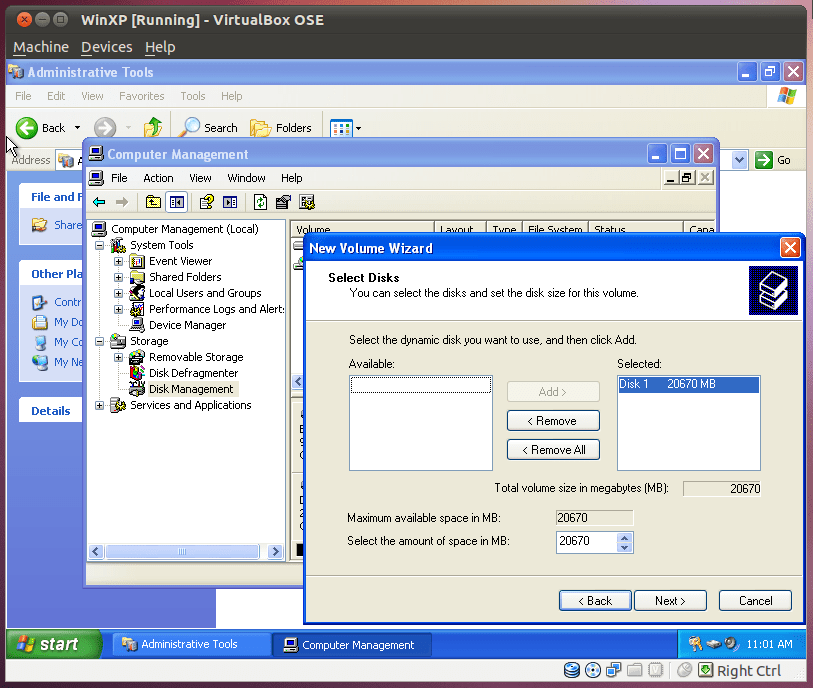Viewport: 813px width, 688px height.
Task: Select Disk 1 in the Selected list
Action: pyautogui.click(x=688, y=383)
